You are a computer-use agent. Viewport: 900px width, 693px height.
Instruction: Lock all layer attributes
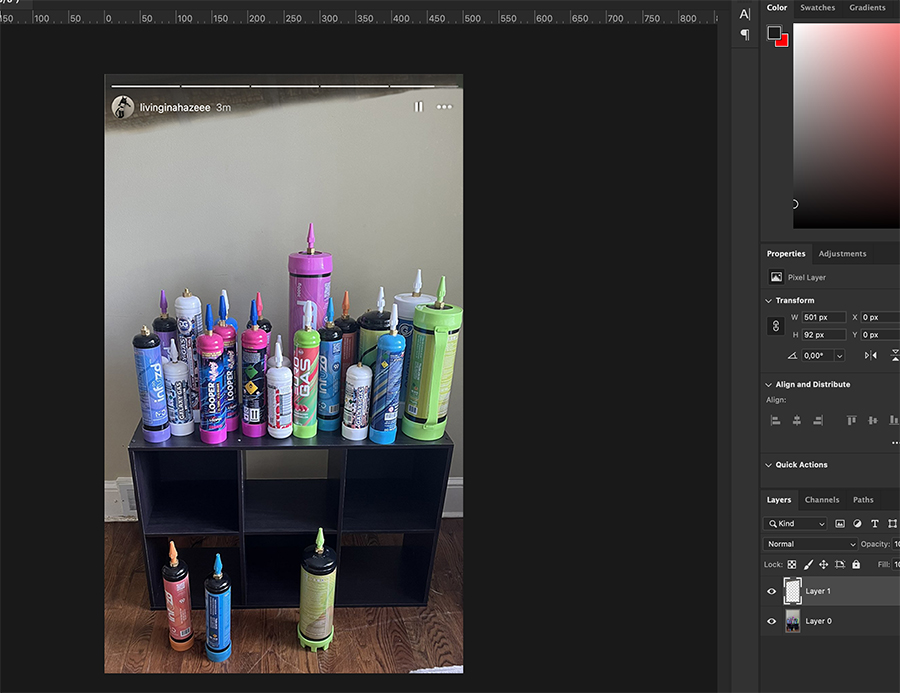pos(856,564)
